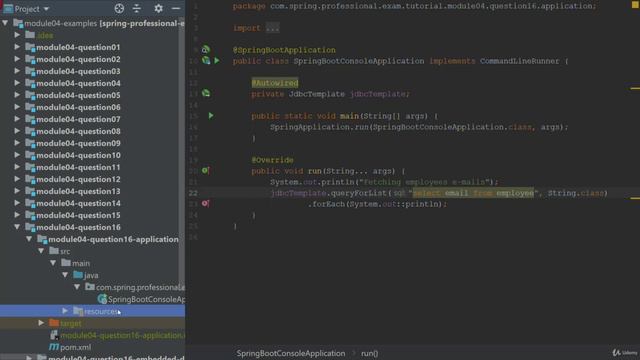
Task: Select the java source folder
Action: tap(91, 276)
